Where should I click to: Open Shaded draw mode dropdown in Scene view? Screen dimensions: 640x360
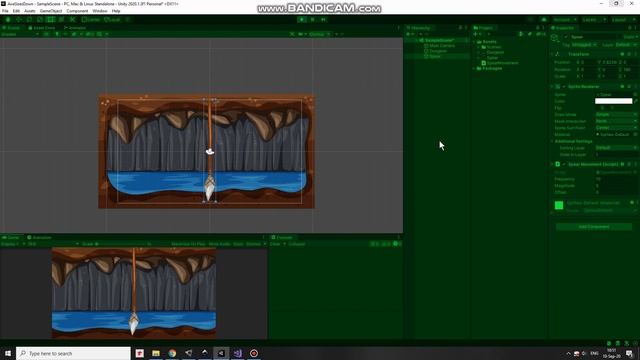tap(20, 34)
